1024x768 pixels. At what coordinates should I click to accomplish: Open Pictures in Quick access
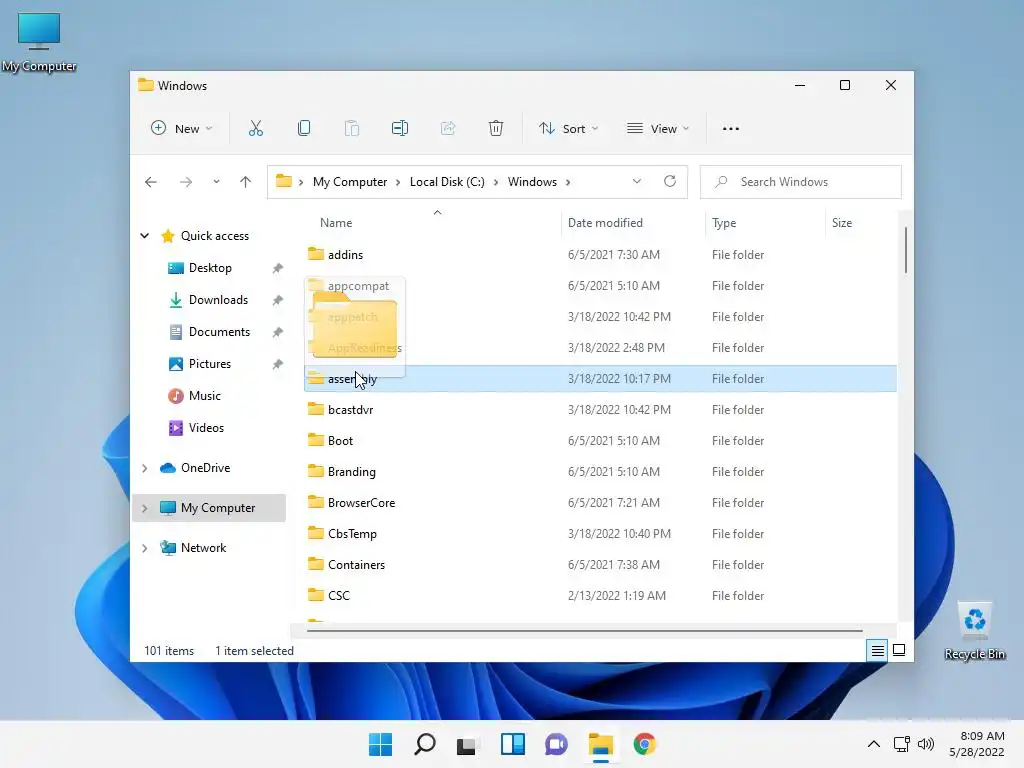210,364
